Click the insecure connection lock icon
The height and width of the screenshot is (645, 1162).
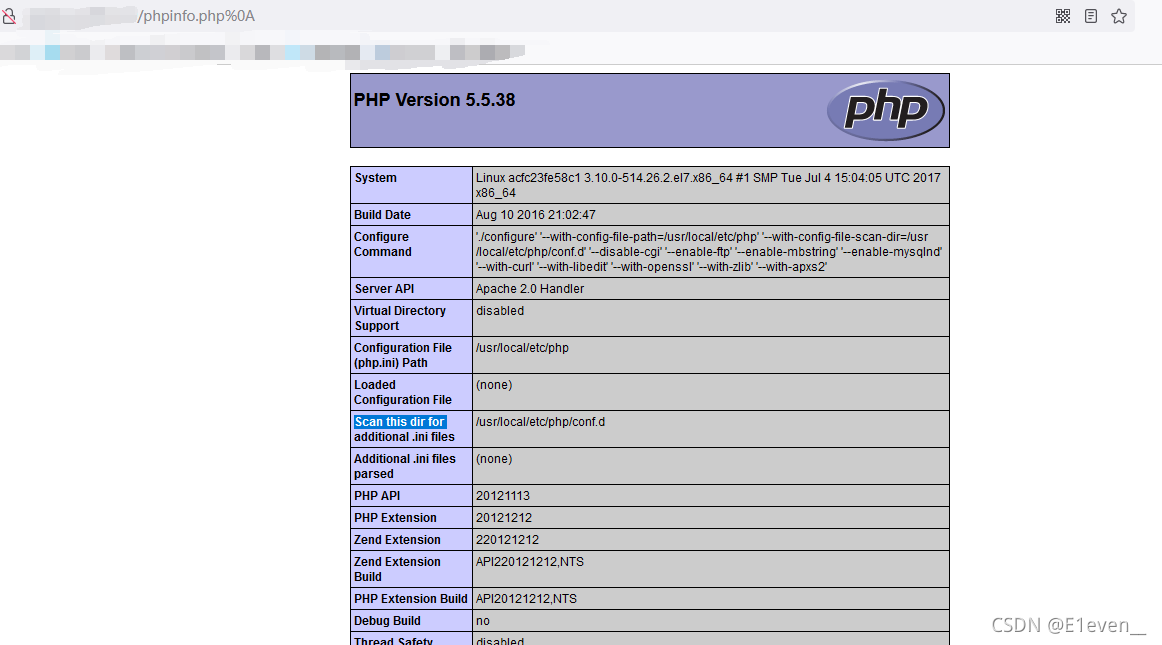click(x=8, y=16)
